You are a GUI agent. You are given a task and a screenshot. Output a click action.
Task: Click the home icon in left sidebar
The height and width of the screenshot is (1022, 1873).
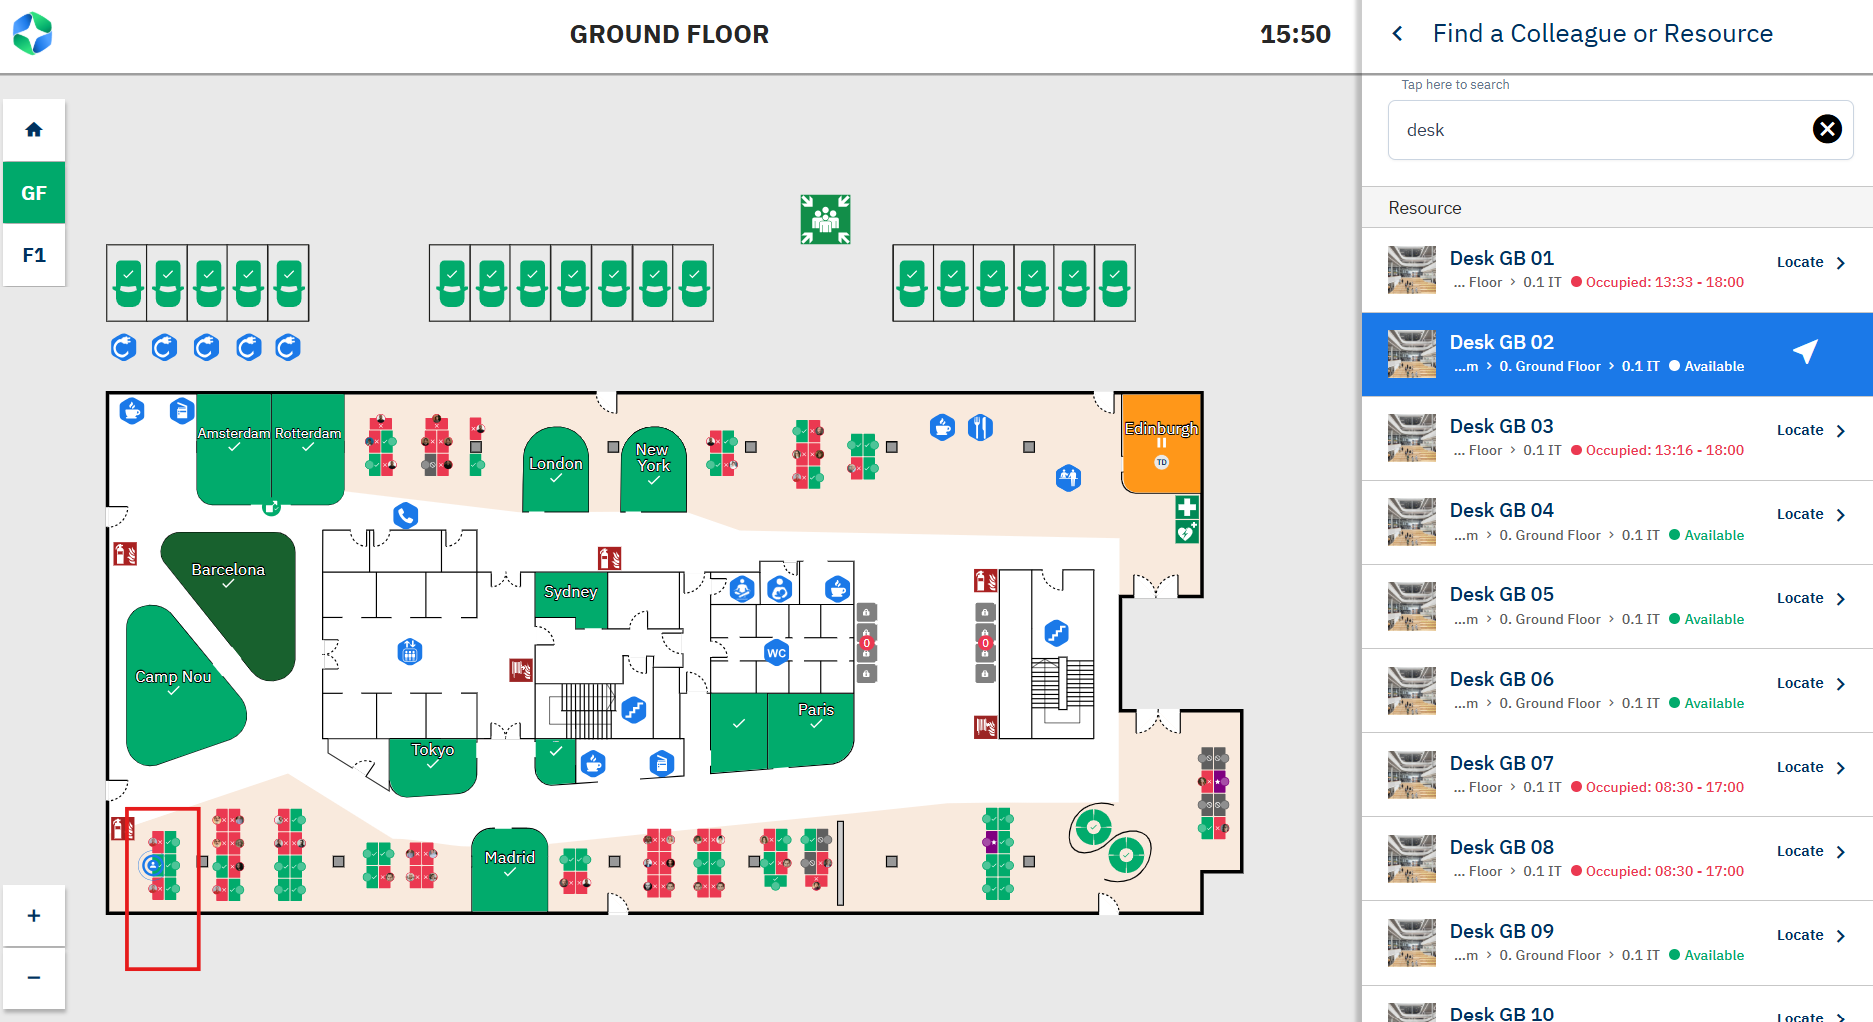(34, 130)
